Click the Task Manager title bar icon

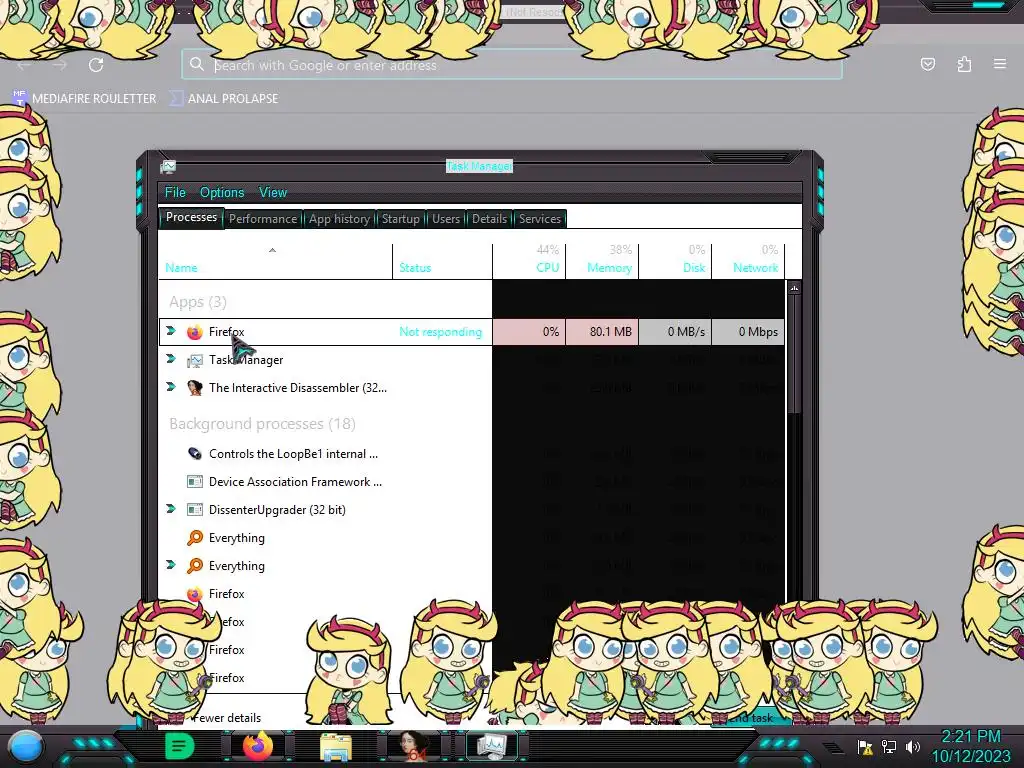(x=168, y=167)
